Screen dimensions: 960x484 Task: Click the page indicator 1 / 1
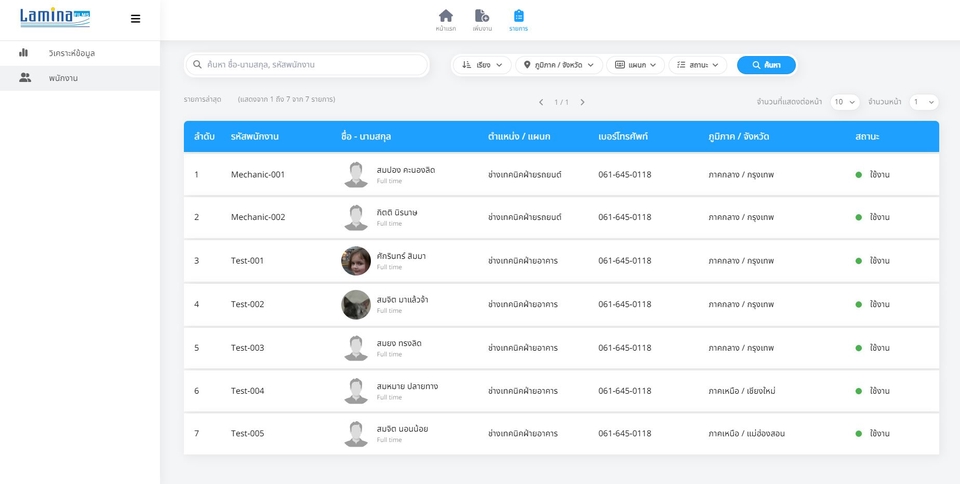(x=561, y=102)
